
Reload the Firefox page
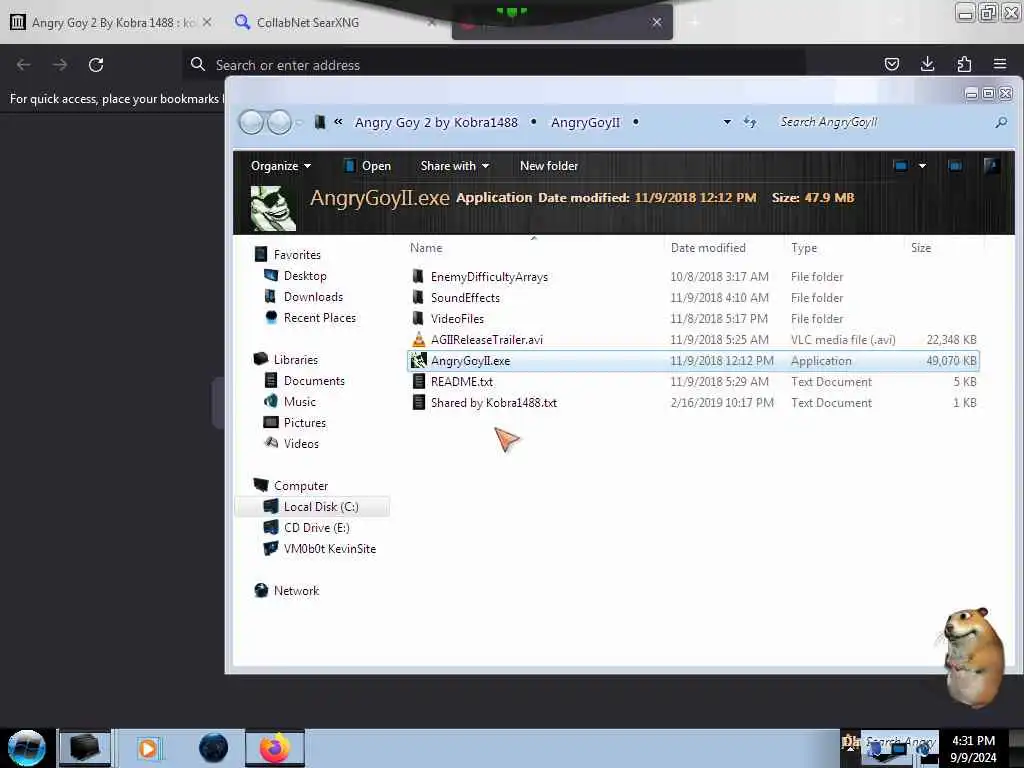coord(96,65)
